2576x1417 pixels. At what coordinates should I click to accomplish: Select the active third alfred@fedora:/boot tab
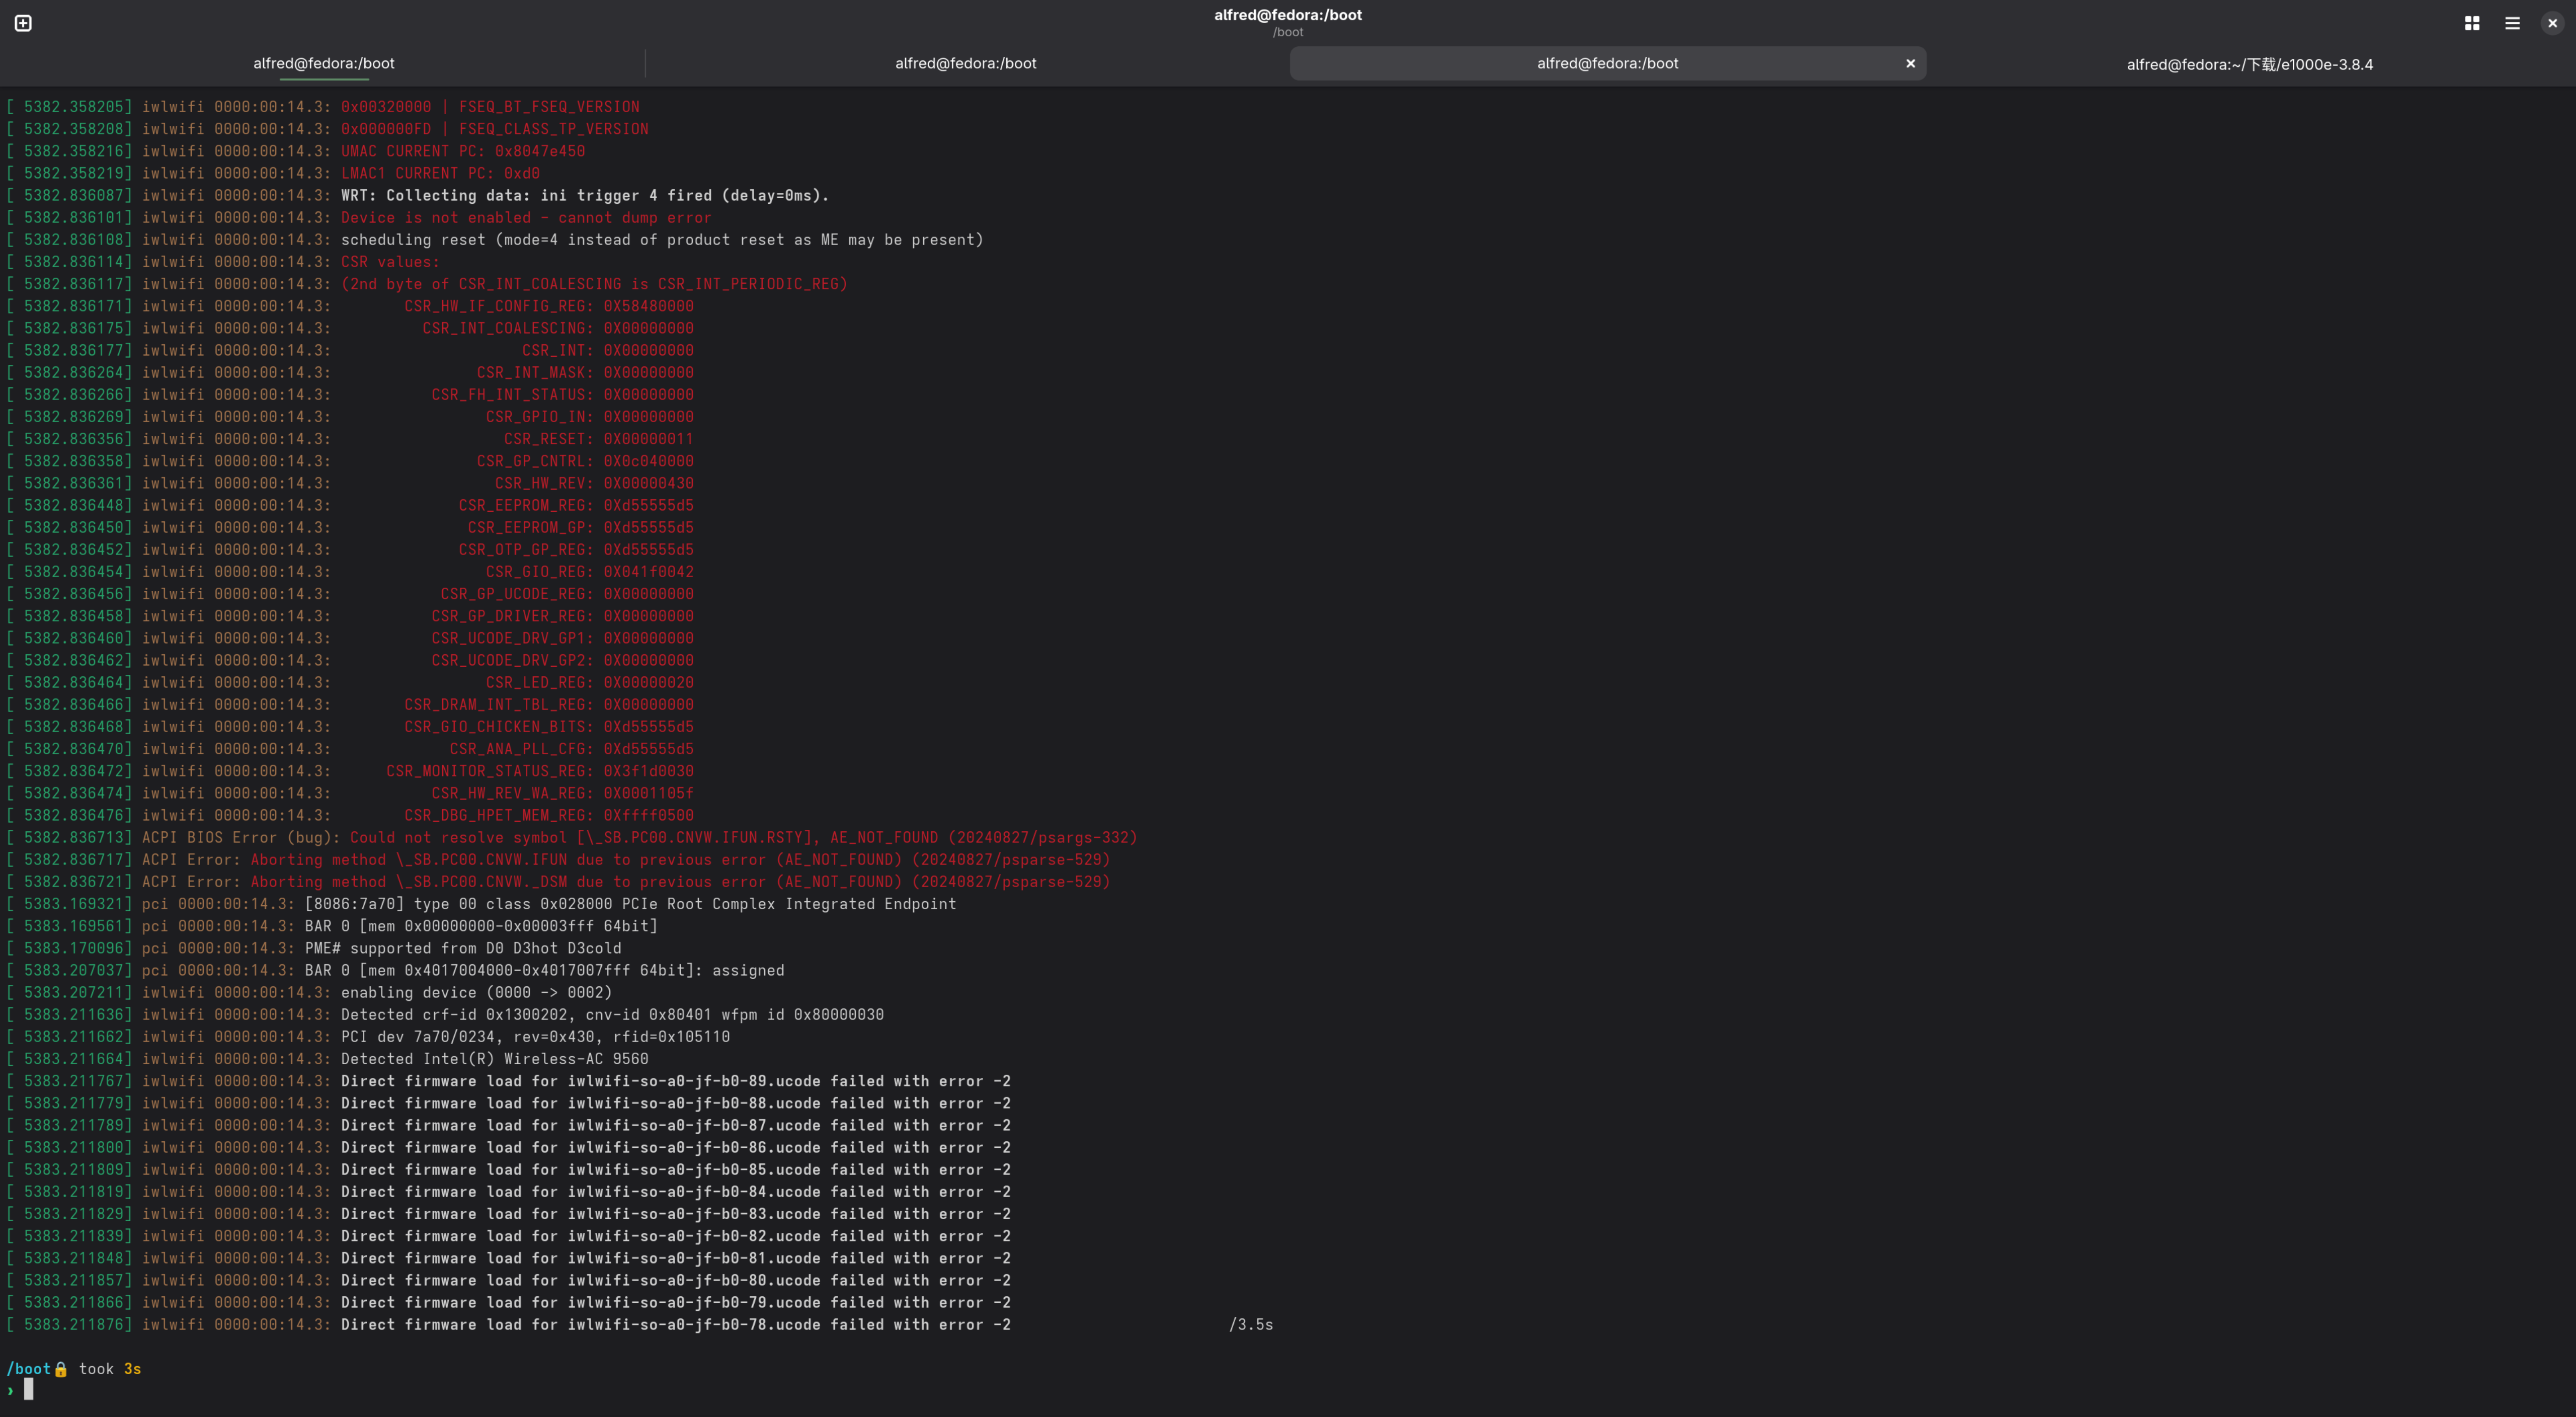pyautogui.click(x=1607, y=63)
